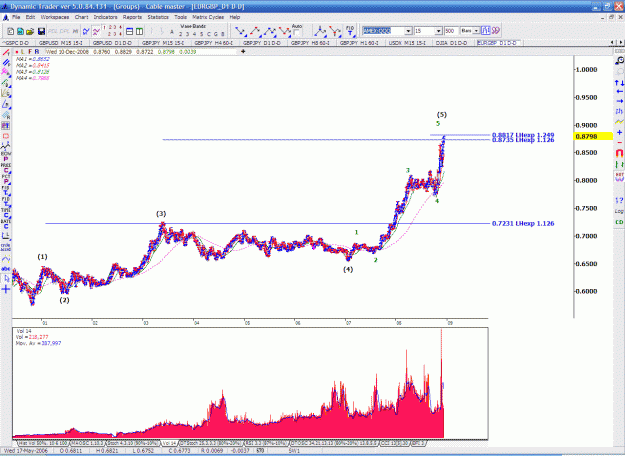Viewport: 625px width, 456px height.
Task: Open the File menu
Action: coord(16,17)
